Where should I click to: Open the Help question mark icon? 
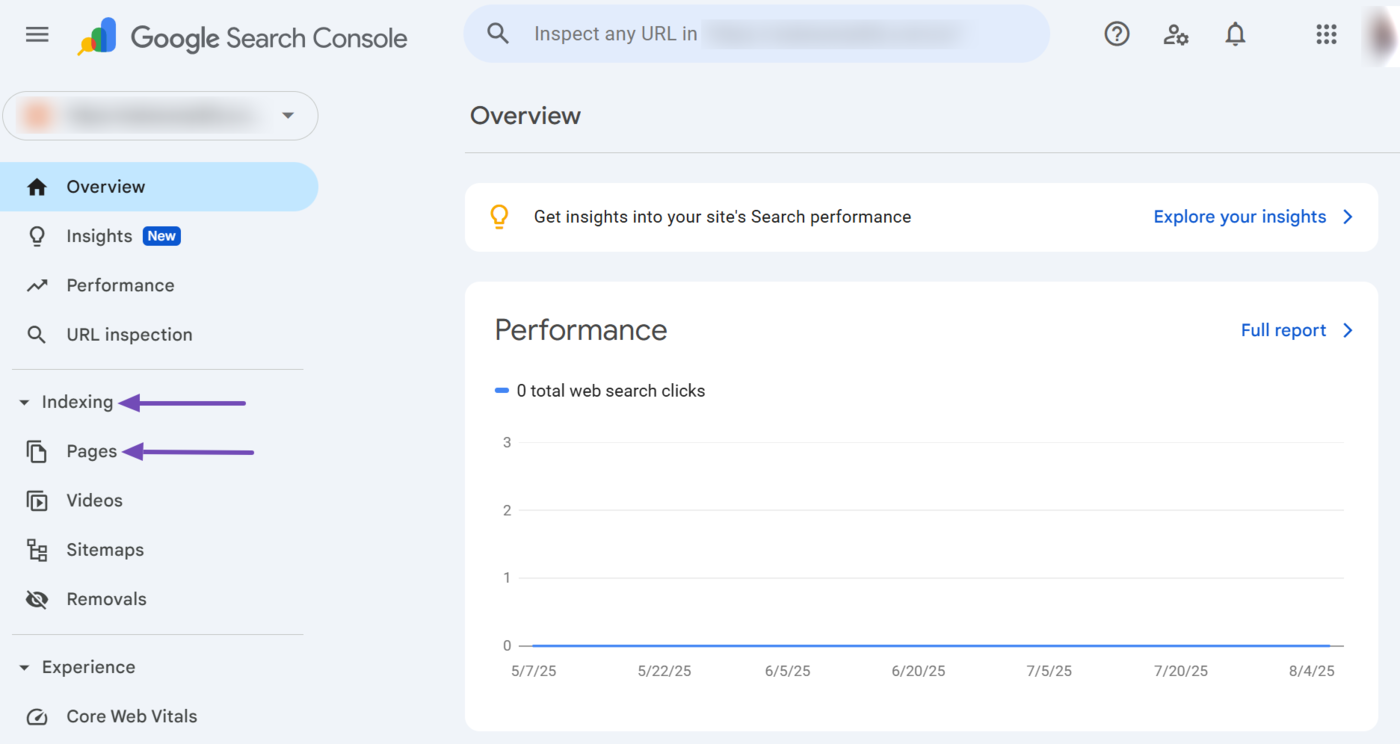(x=1117, y=34)
